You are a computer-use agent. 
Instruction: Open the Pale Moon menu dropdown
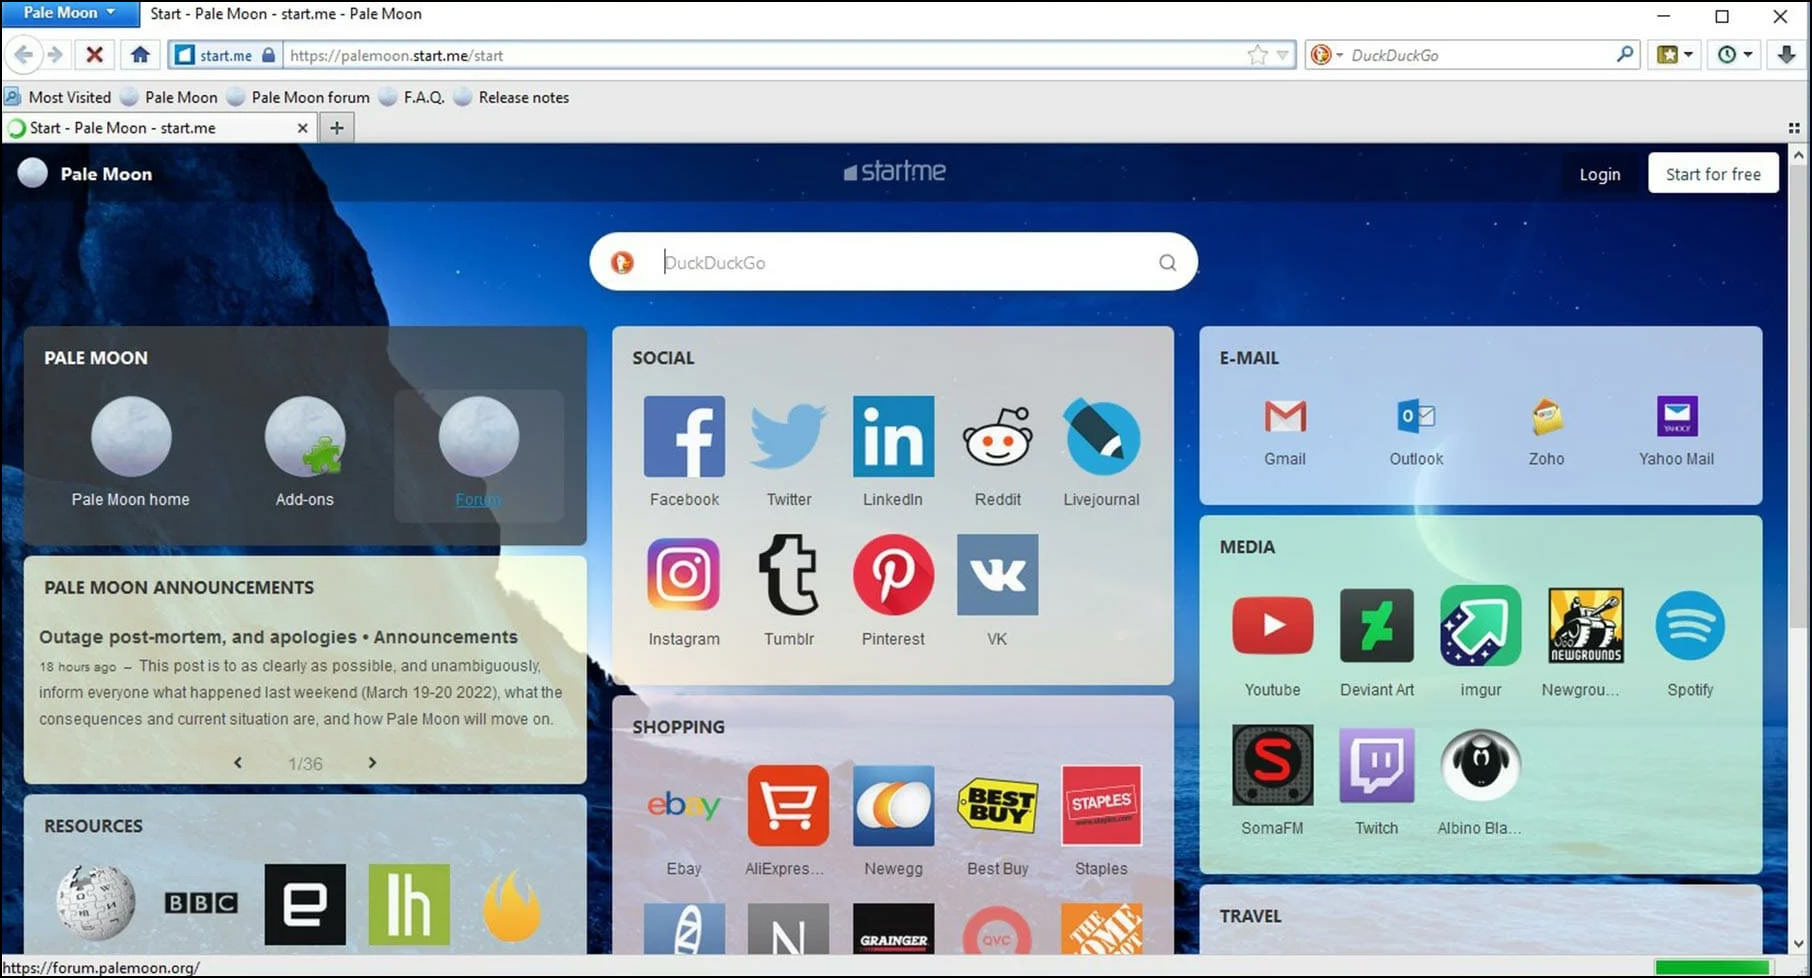68,13
